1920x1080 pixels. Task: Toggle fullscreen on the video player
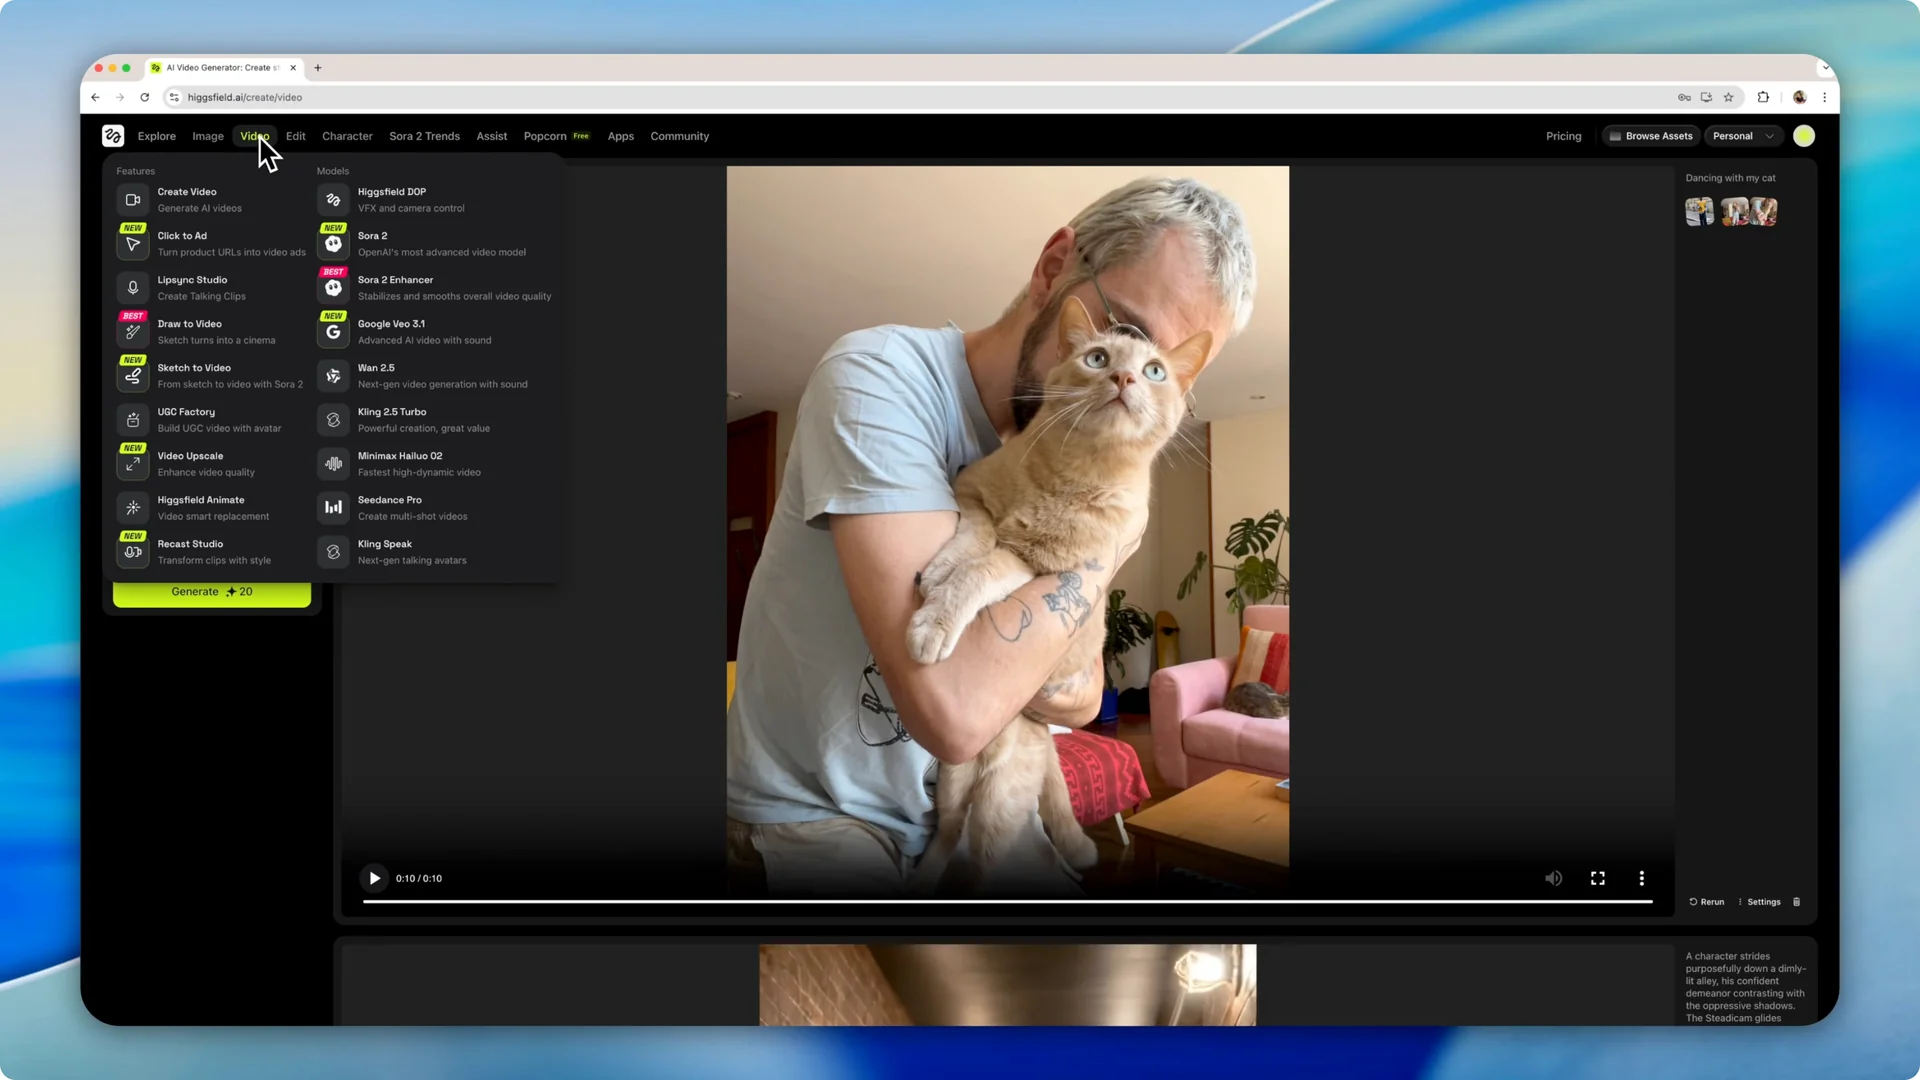click(1597, 878)
